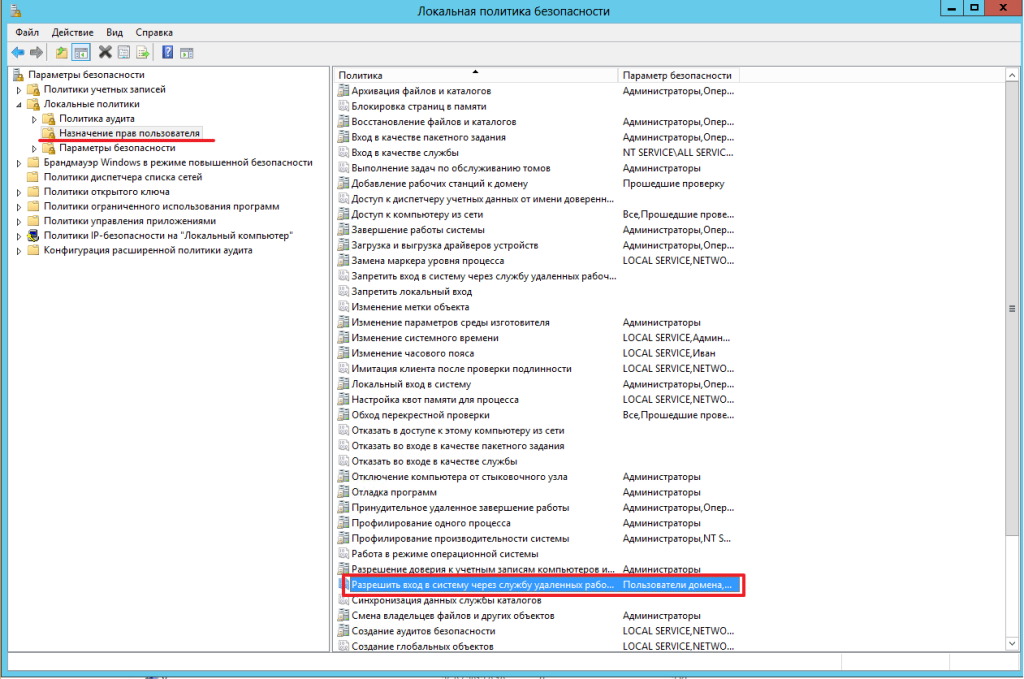Click the Back arrow toolbar icon
This screenshot has height=679, width=1024.
(18, 53)
